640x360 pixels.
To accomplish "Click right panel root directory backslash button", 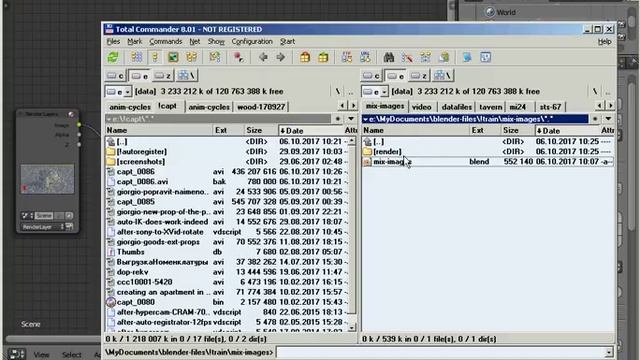I will 595,91.
